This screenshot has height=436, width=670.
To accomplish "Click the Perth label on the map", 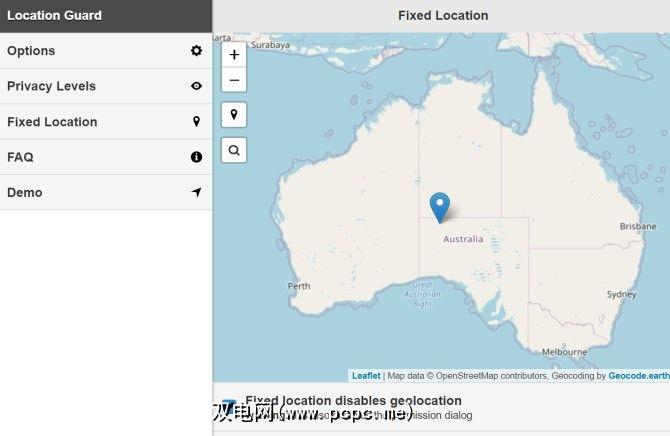I will coord(299,286).
